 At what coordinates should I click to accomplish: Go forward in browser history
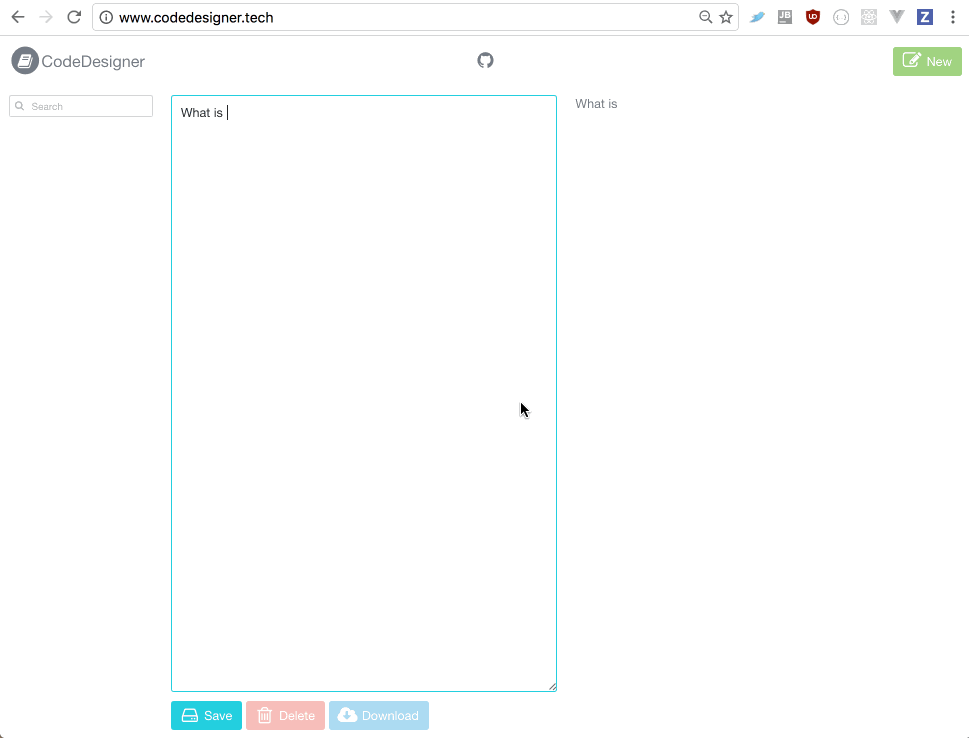[x=46, y=17]
